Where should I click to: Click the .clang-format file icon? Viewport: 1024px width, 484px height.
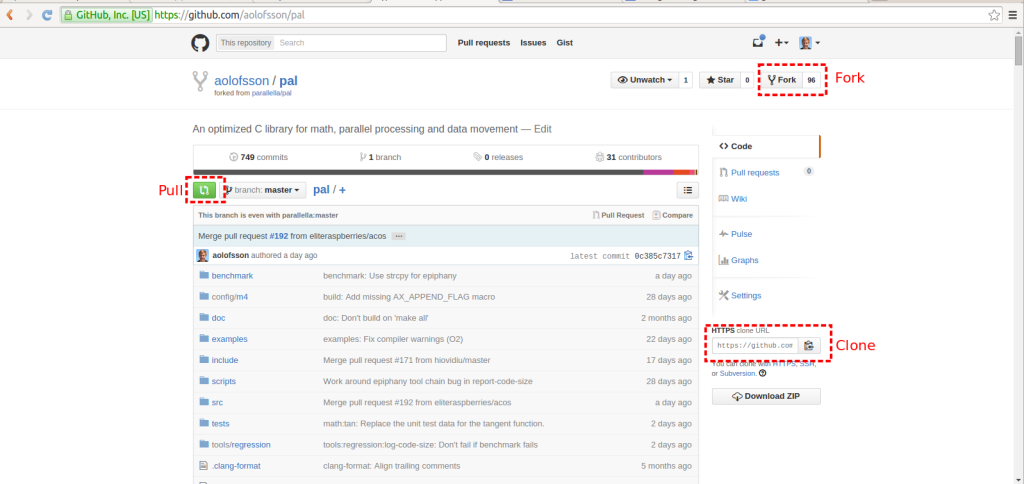tap(203, 466)
